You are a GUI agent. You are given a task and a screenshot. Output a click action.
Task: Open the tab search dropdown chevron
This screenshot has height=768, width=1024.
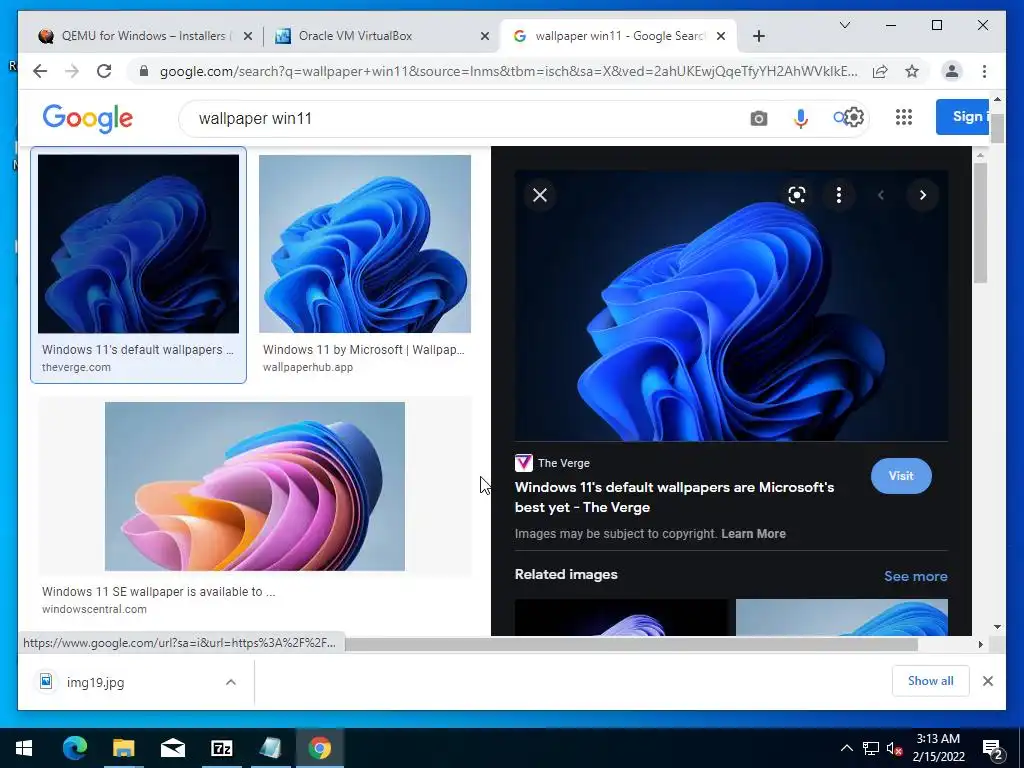pyautogui.click(x=844, y=25)
